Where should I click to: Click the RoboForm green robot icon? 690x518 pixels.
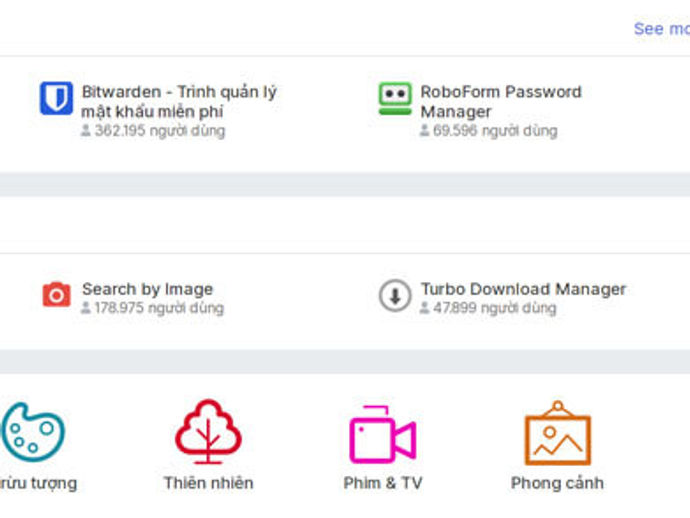395,98
